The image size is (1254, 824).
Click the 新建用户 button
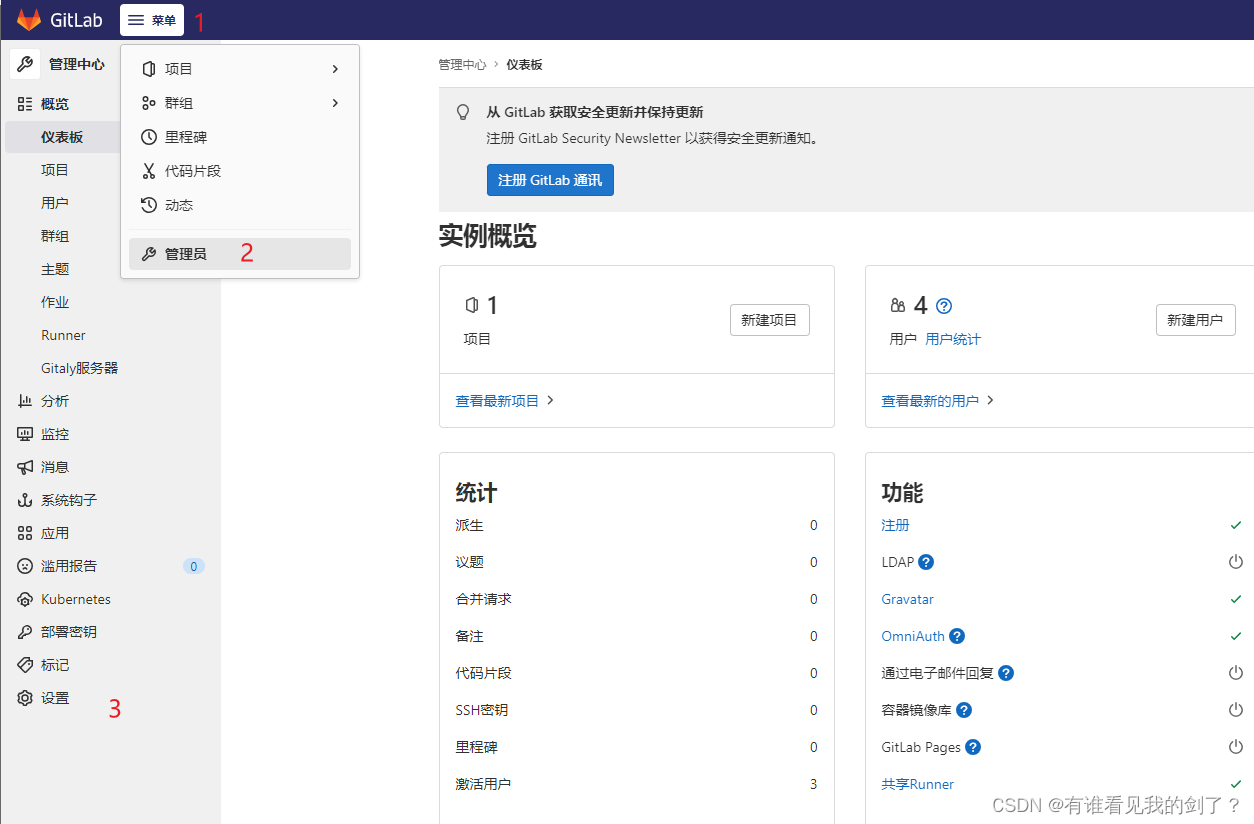click(x=1195, y=320)
